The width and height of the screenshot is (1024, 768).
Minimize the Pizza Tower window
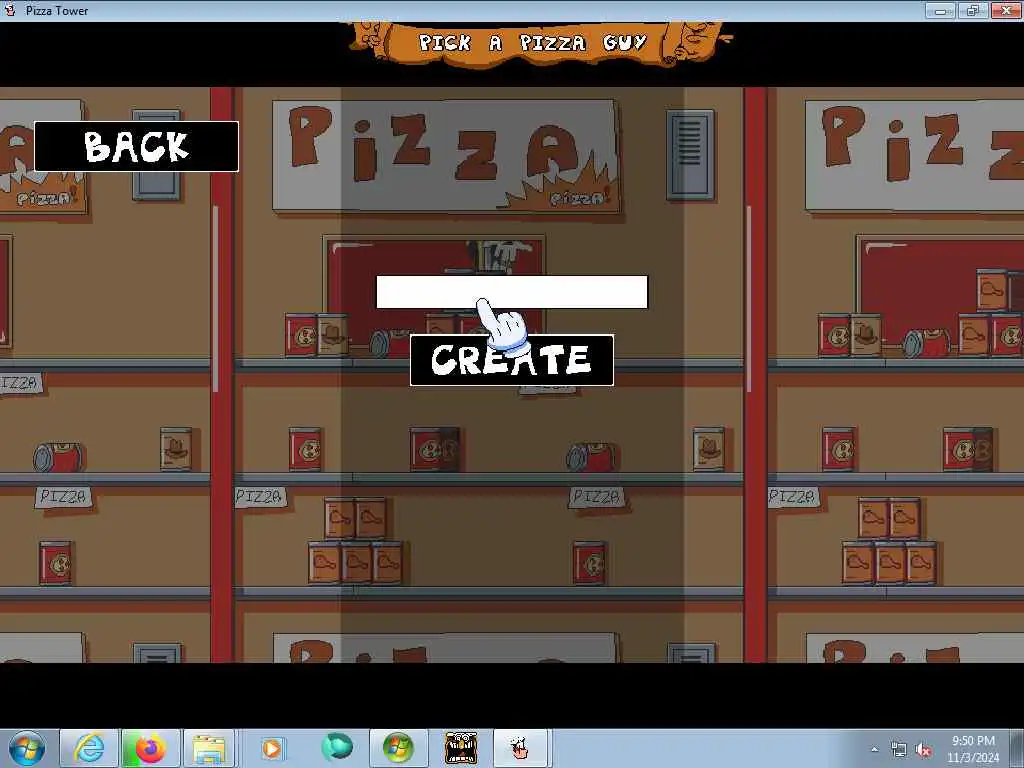tap(941, 10)
